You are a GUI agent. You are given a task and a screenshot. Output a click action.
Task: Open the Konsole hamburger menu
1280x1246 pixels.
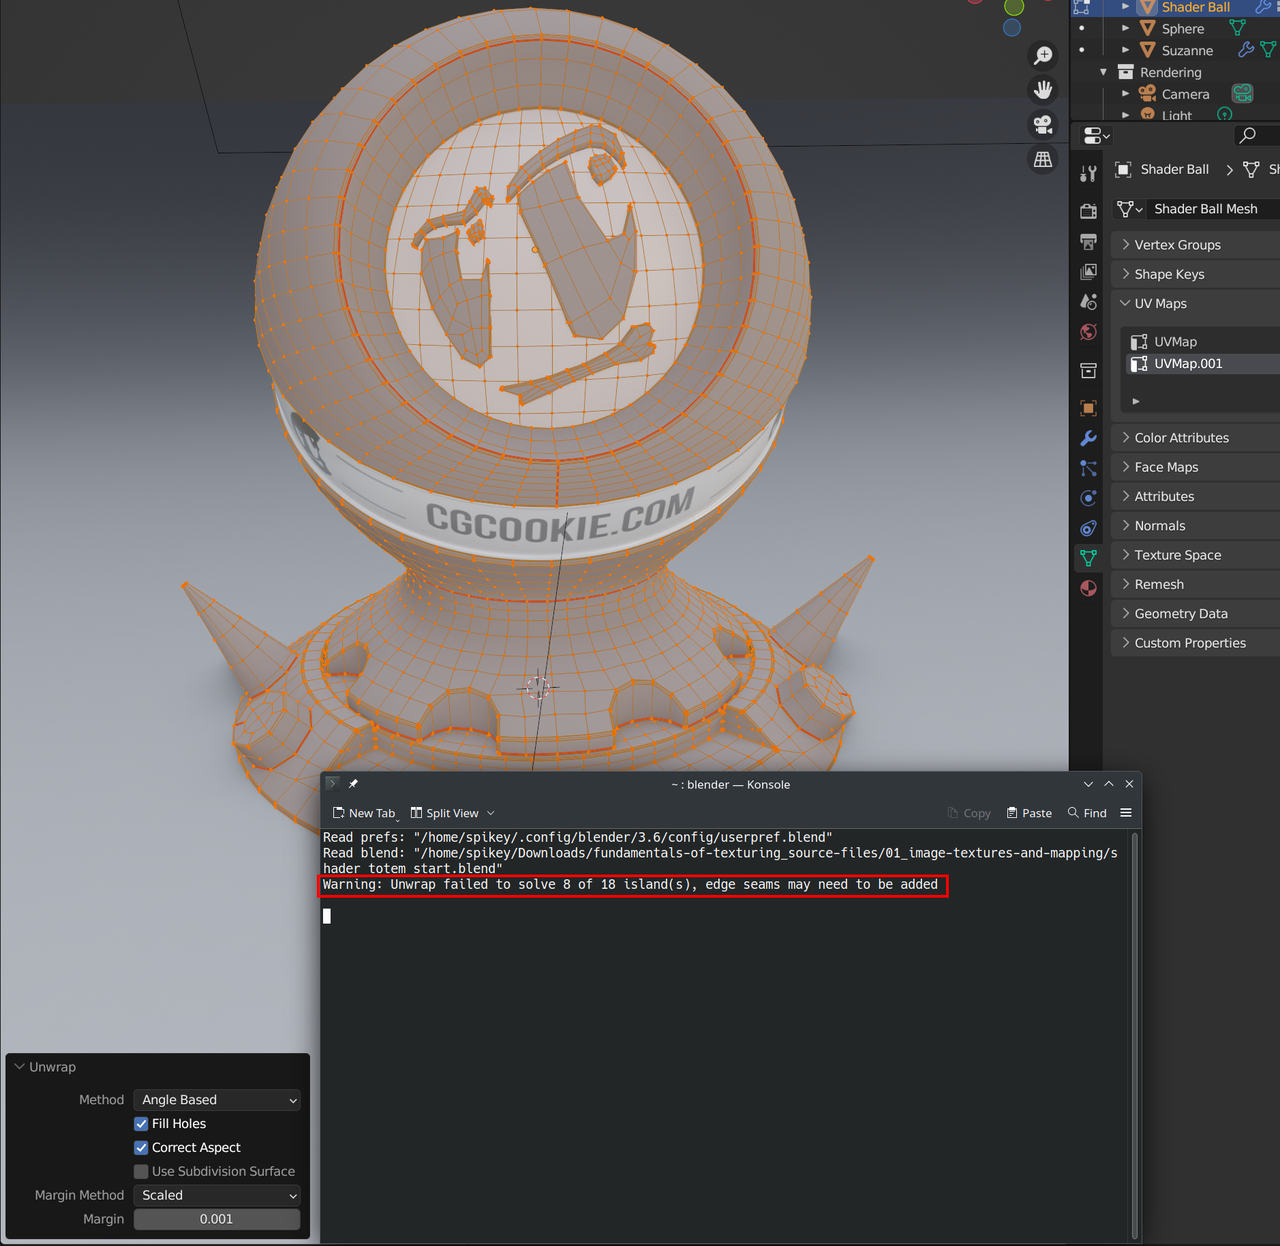pos(1126,813)
